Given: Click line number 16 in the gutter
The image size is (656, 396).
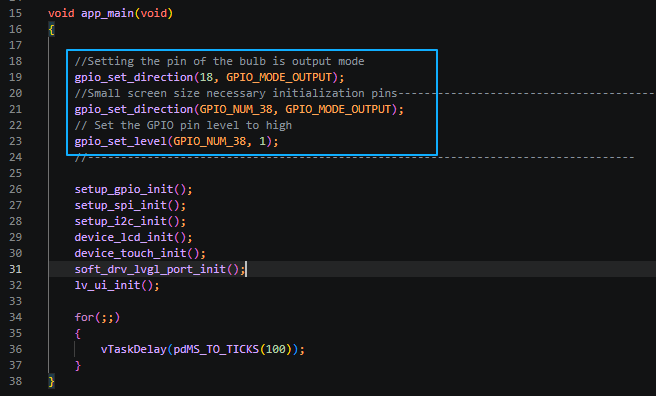Looking at the screenshot, I should [x=15, y=29].
